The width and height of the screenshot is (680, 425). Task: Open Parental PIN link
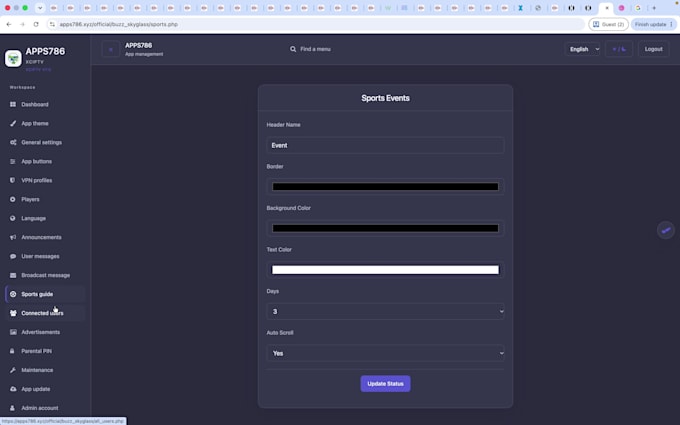click(x=45, y=351)
